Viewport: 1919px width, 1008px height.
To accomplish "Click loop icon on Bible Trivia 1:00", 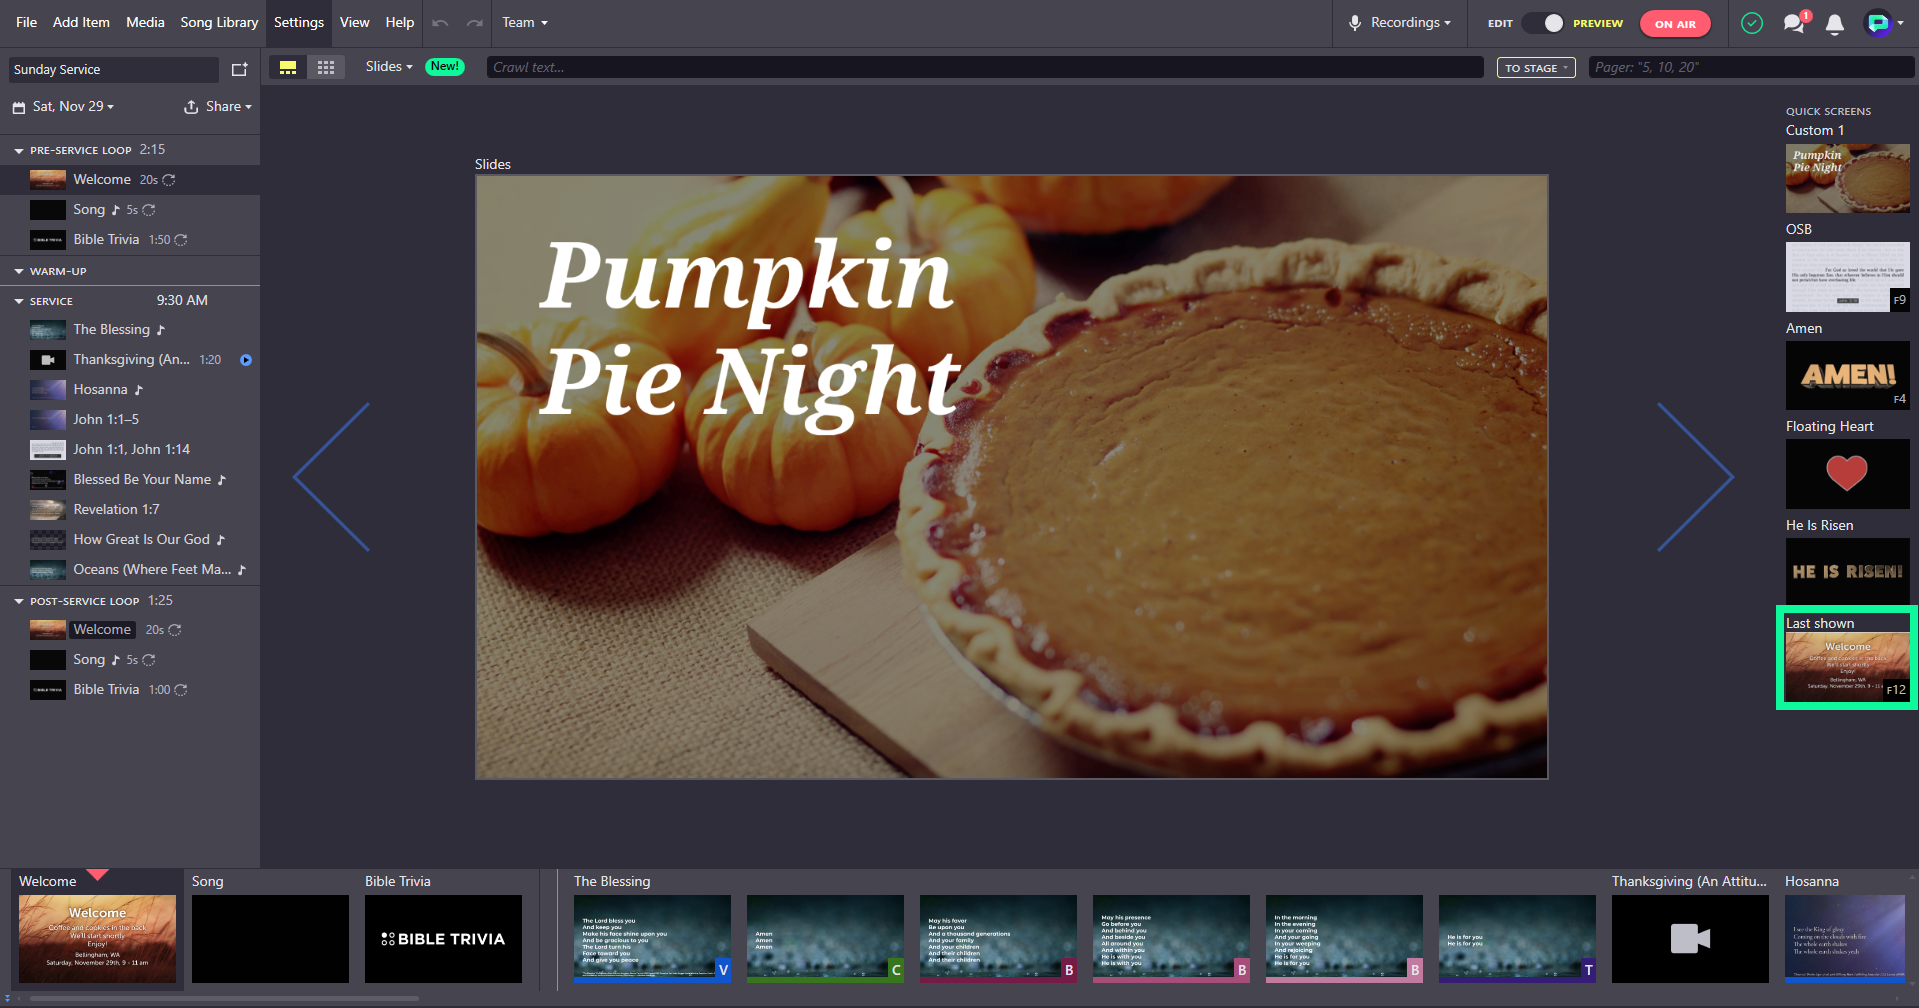I will pyautogui.click(x=181, y=690).
